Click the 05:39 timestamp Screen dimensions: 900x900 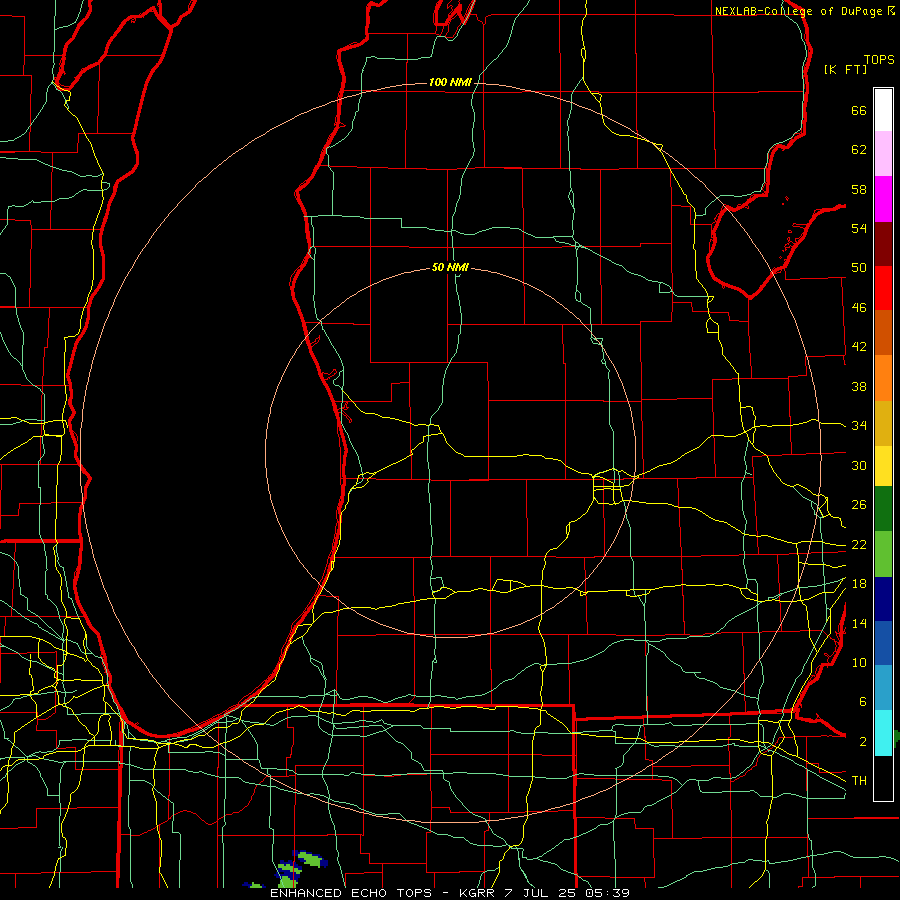[607, 893]
